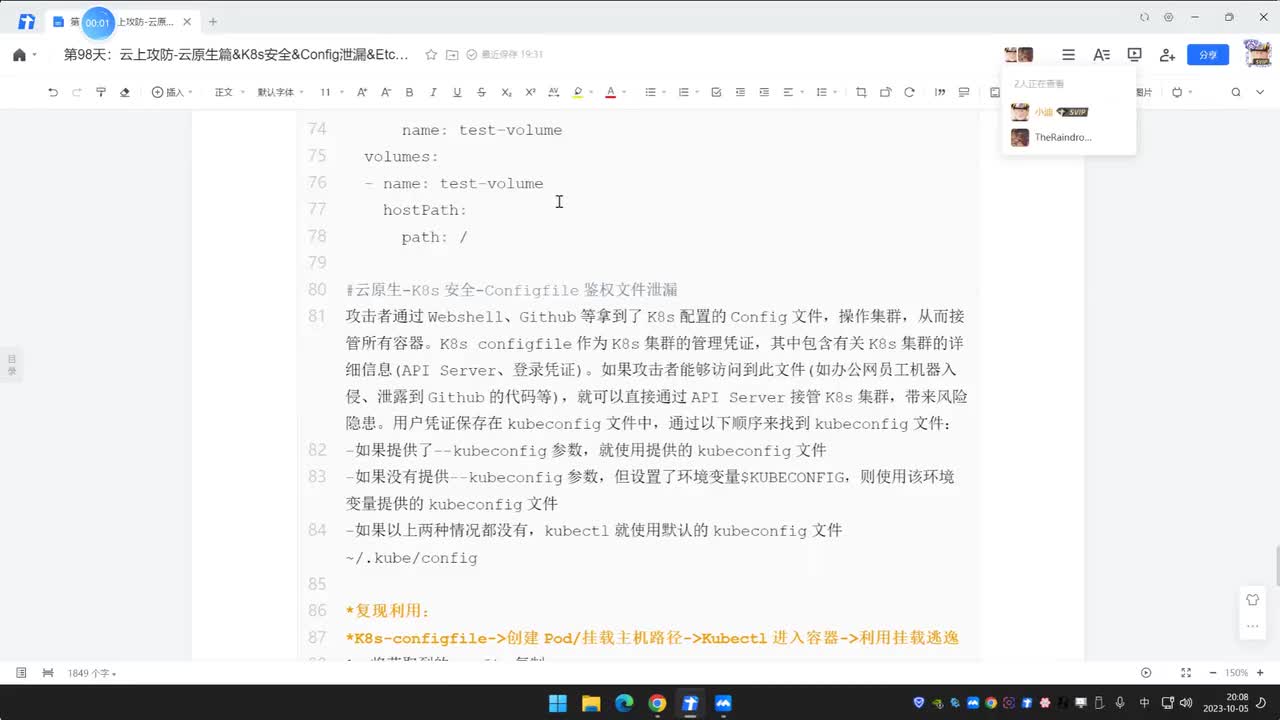Image resolution: width=1280 pixels, height=720 pixels.
Task: Click the redo arrow
Action: [x=77, y=92]
